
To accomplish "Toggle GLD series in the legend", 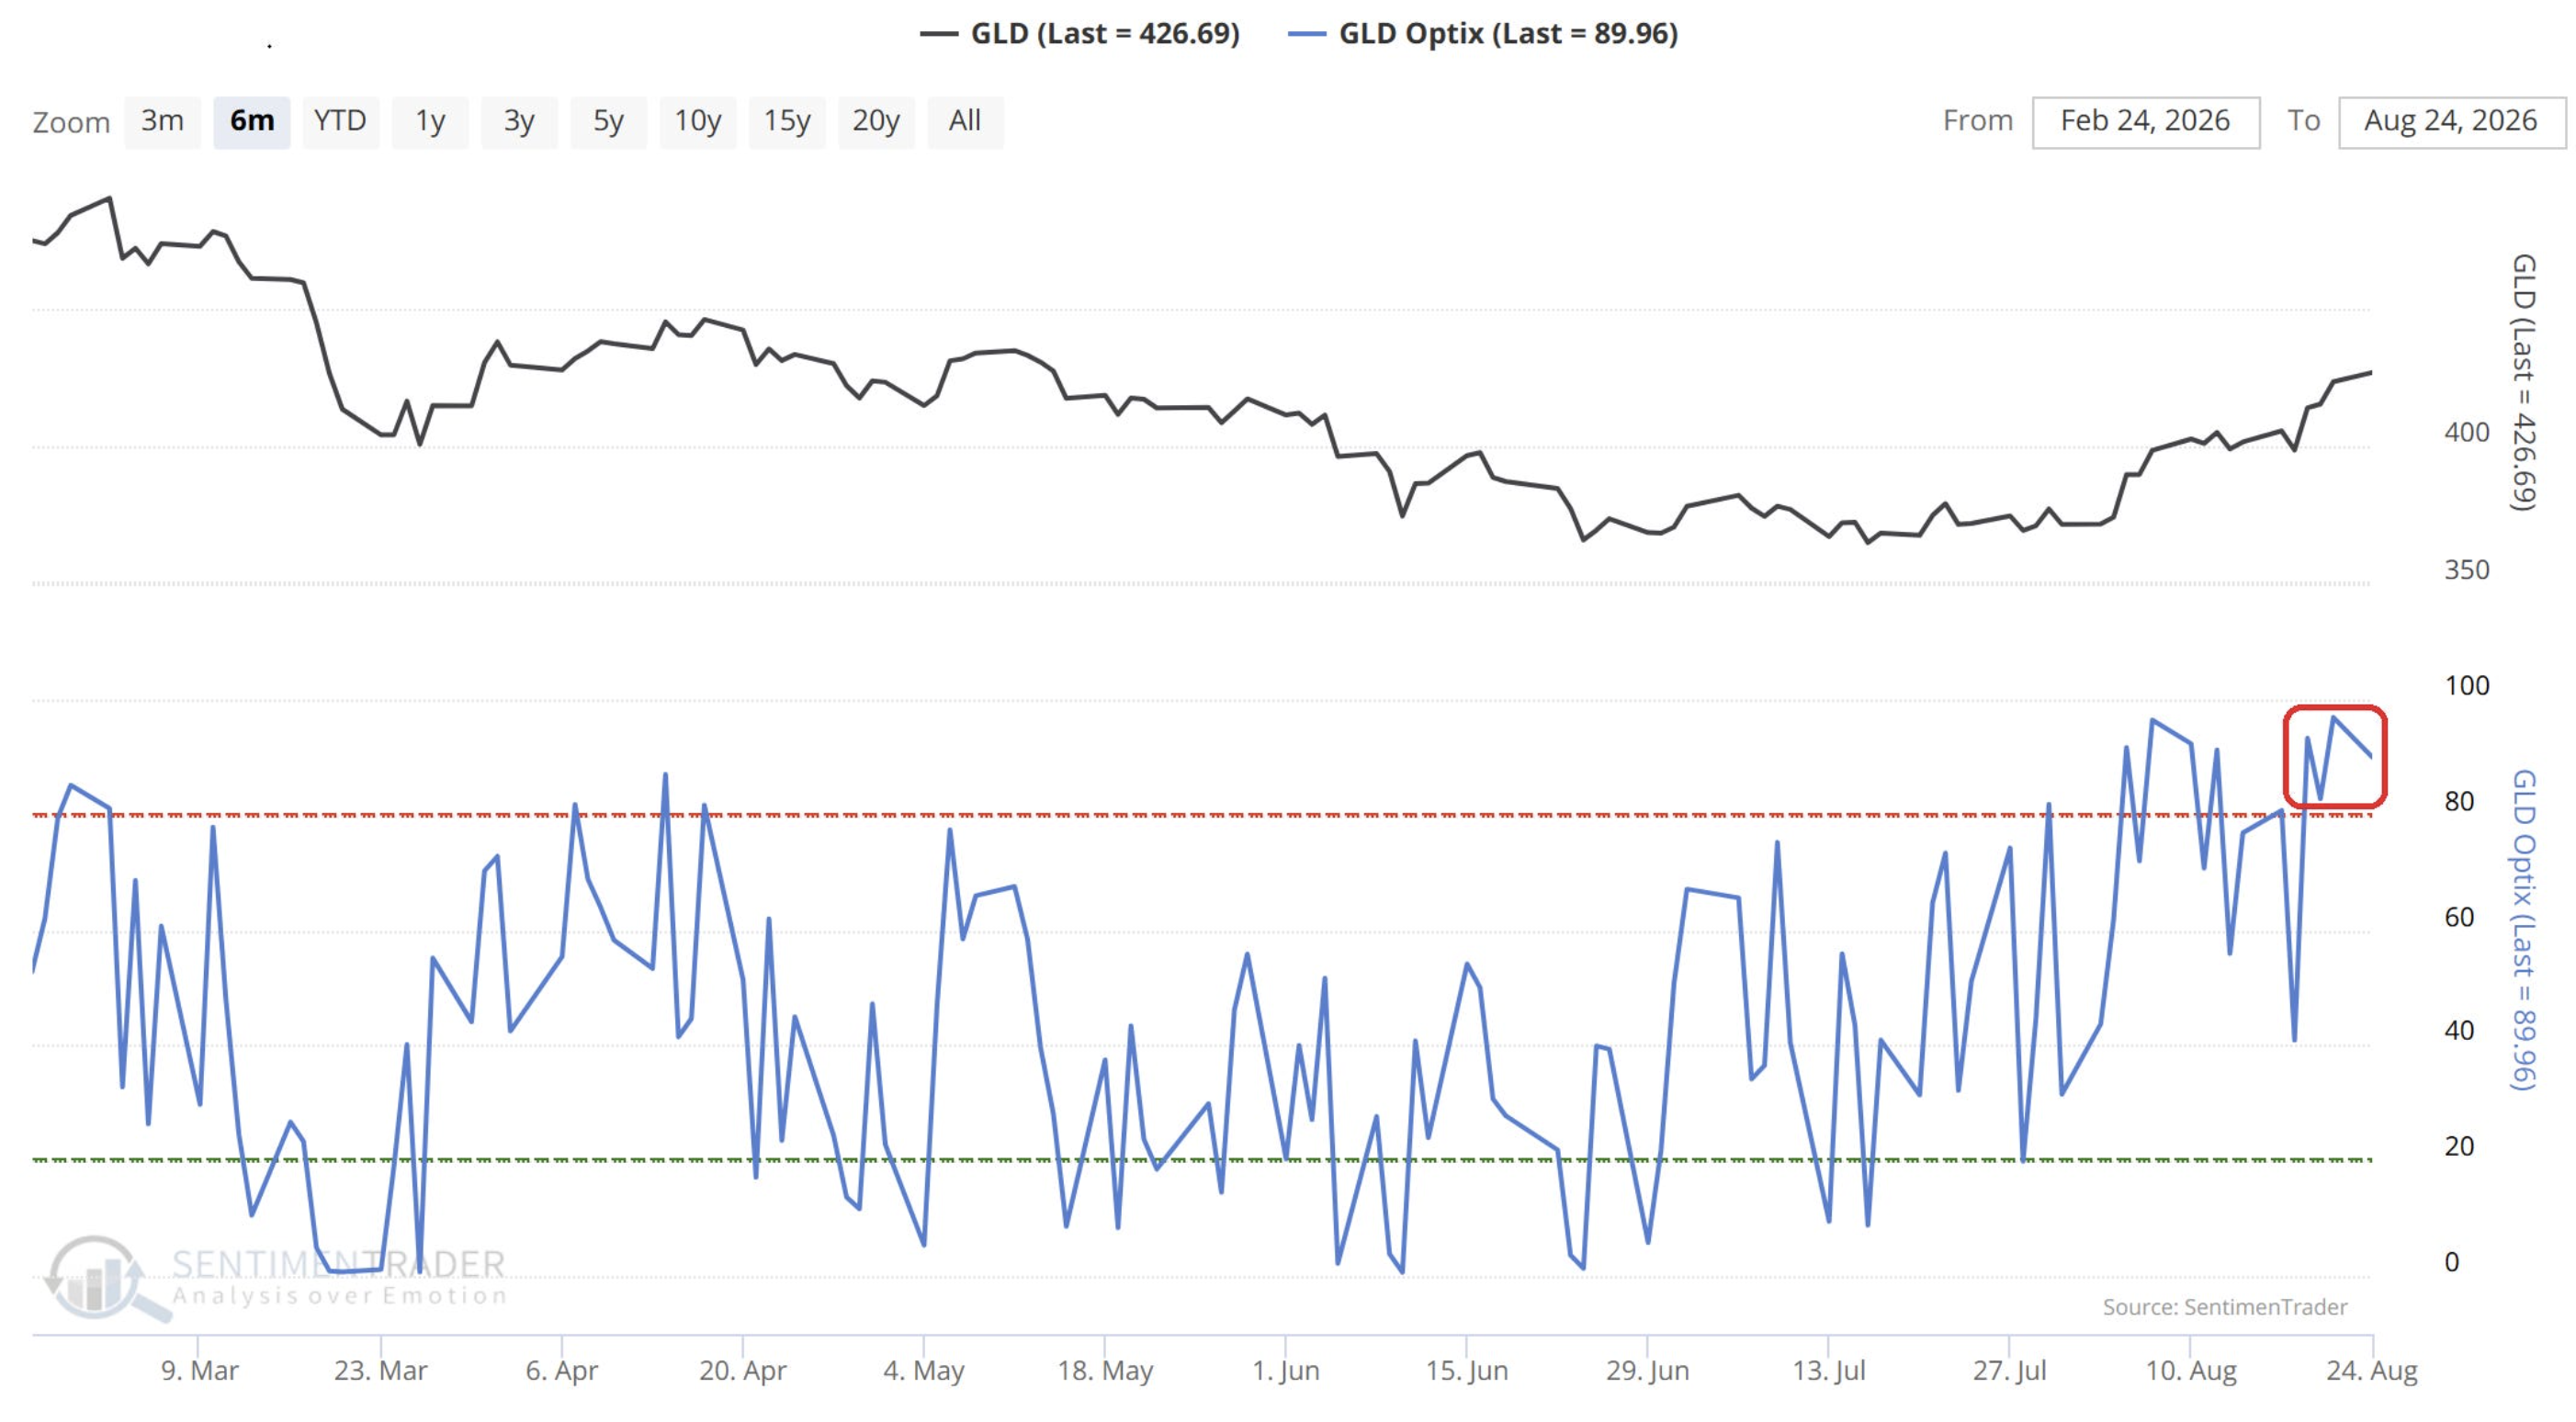I will [1080, 33].
